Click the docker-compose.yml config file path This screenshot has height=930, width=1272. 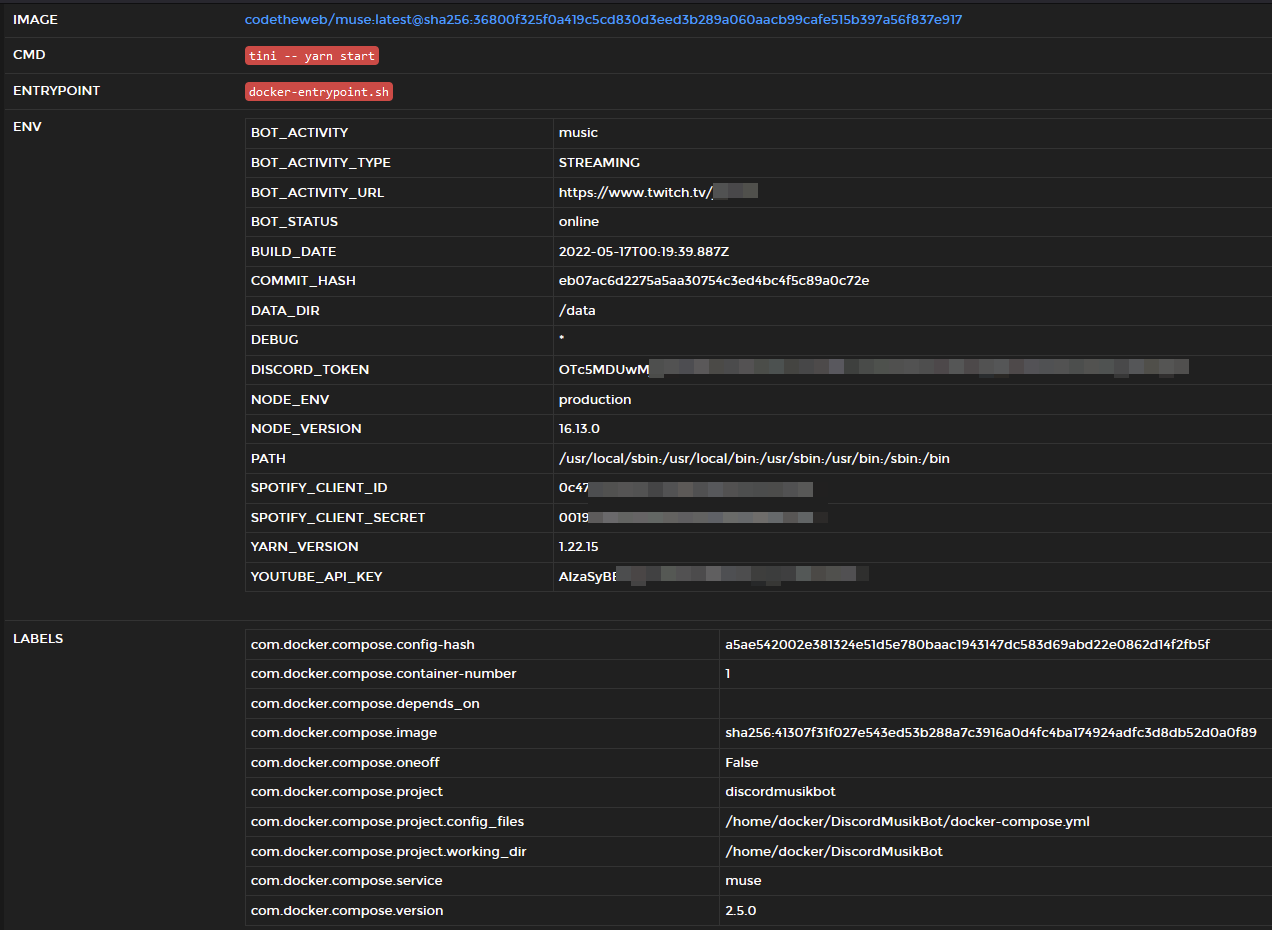click(x=907, y=821)
